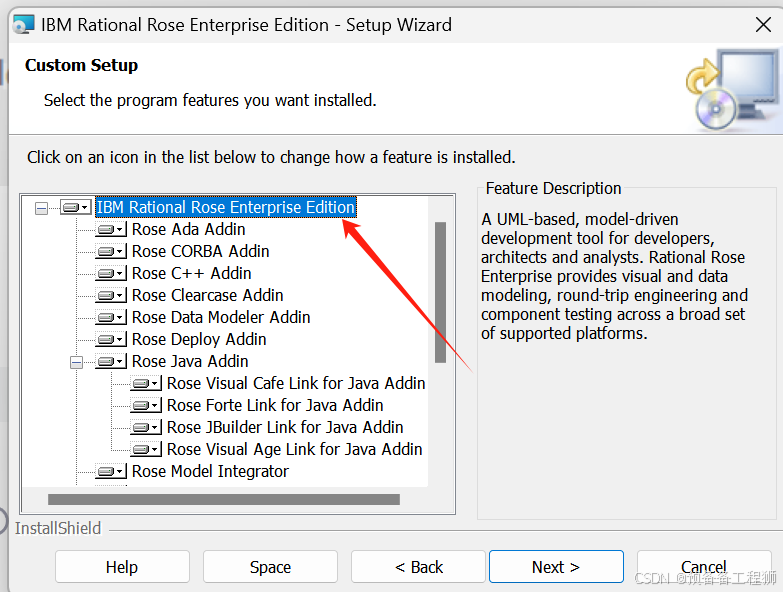Click the horizontal scrollbar thumb in feature tree
783x592 pixels.
(224, 500)
